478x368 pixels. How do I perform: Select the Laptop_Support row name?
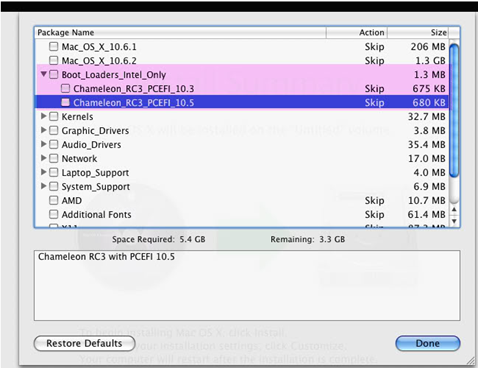95,173
